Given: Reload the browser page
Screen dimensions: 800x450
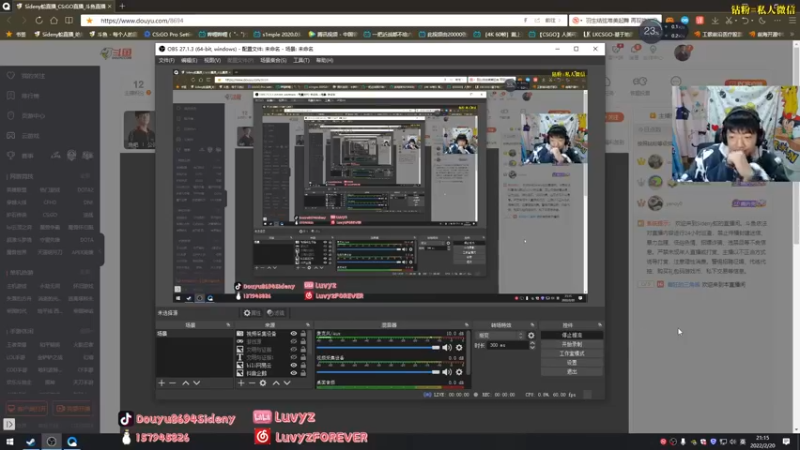Looking at the screenshot, I should click(x=39, y=20).
